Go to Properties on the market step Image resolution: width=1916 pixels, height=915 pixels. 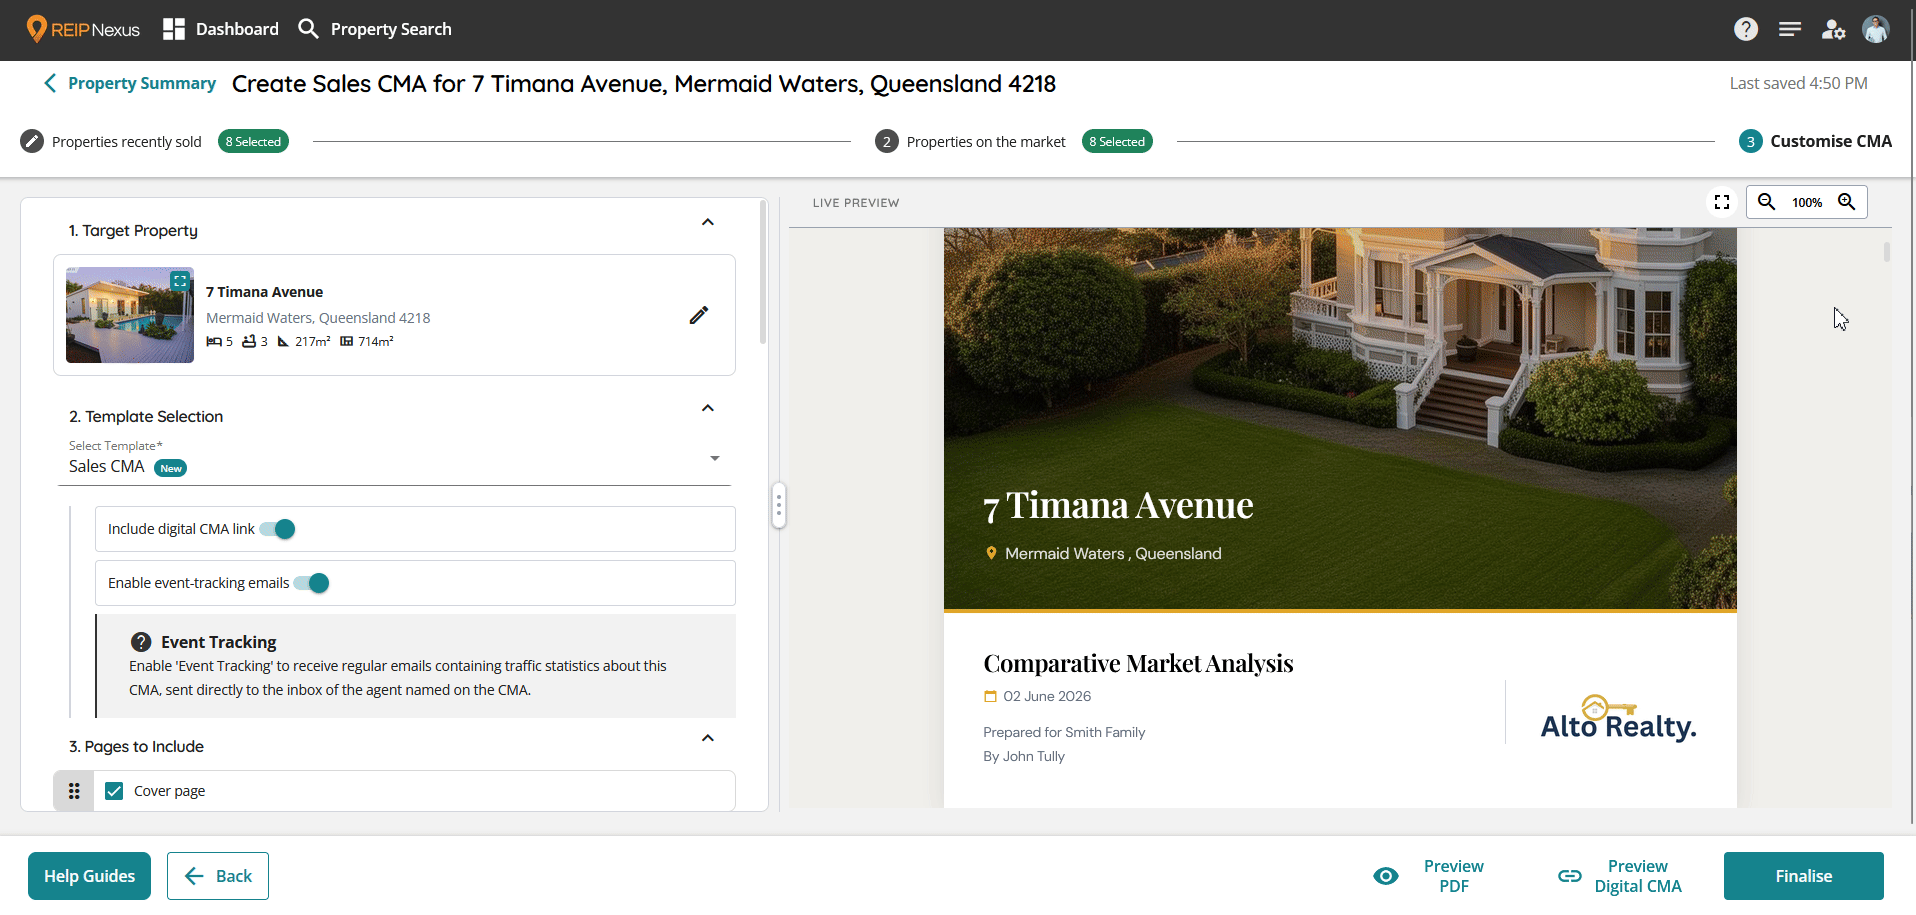click(x=986, y=142)
